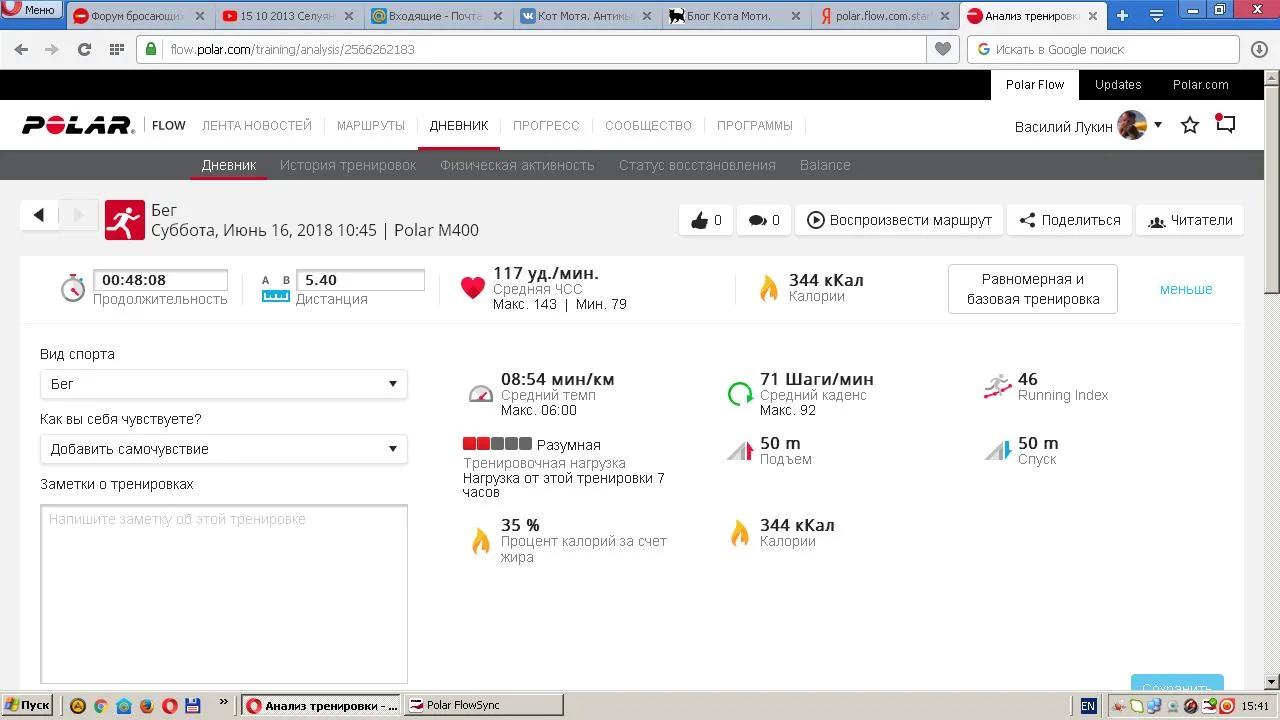The image size is (1280, 720).
Task: Reload the page with browser refresh icon
Action: 84,49
